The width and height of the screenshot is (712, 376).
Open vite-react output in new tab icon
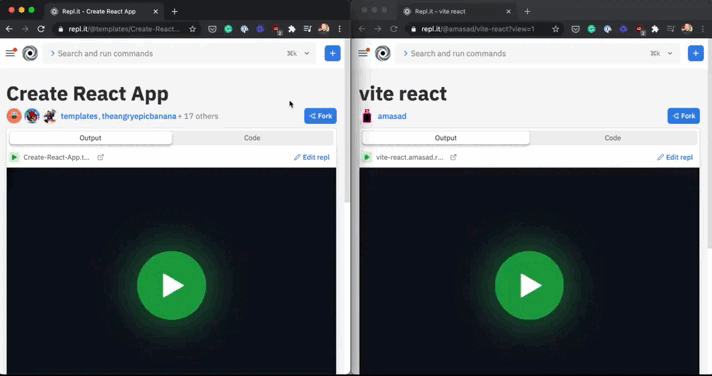453,157
